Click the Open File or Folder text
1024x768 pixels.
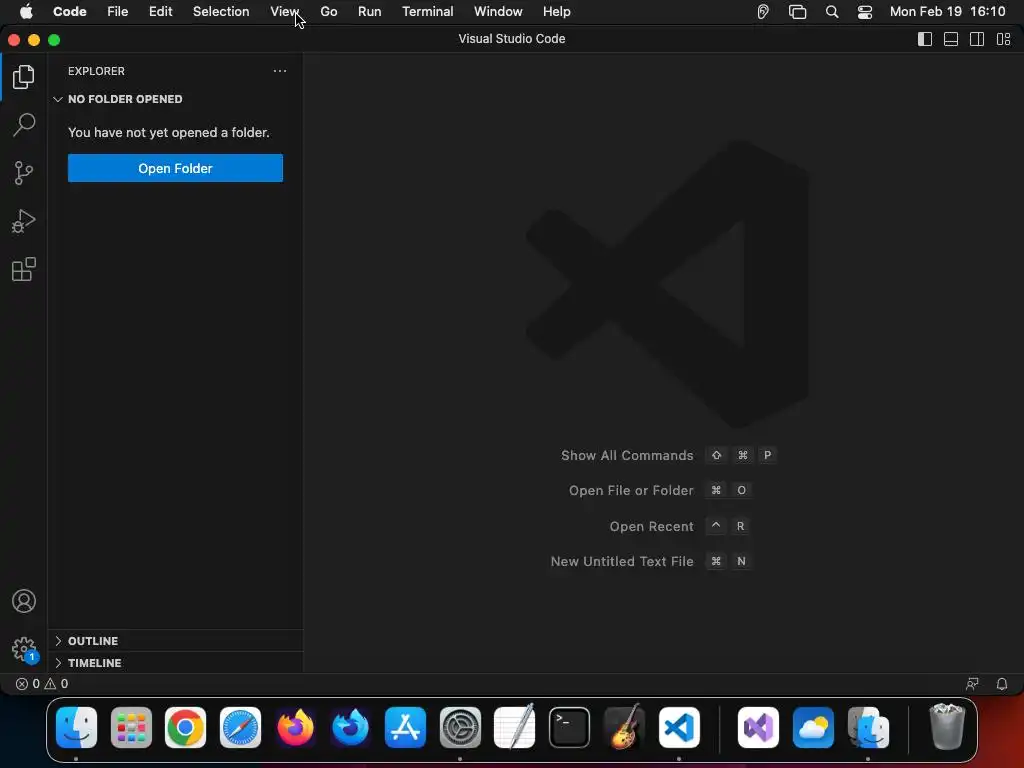coord(631,490)
